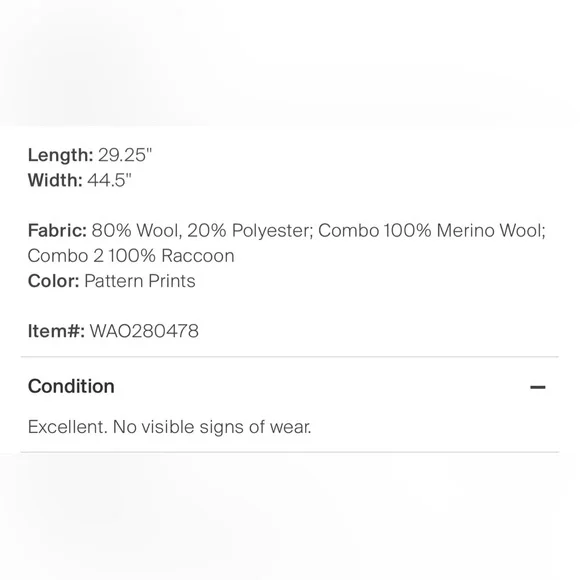The width and height of the screenshot is (580, 580).
Task: Select the item number WAO280478
Action: coord(144,331)
